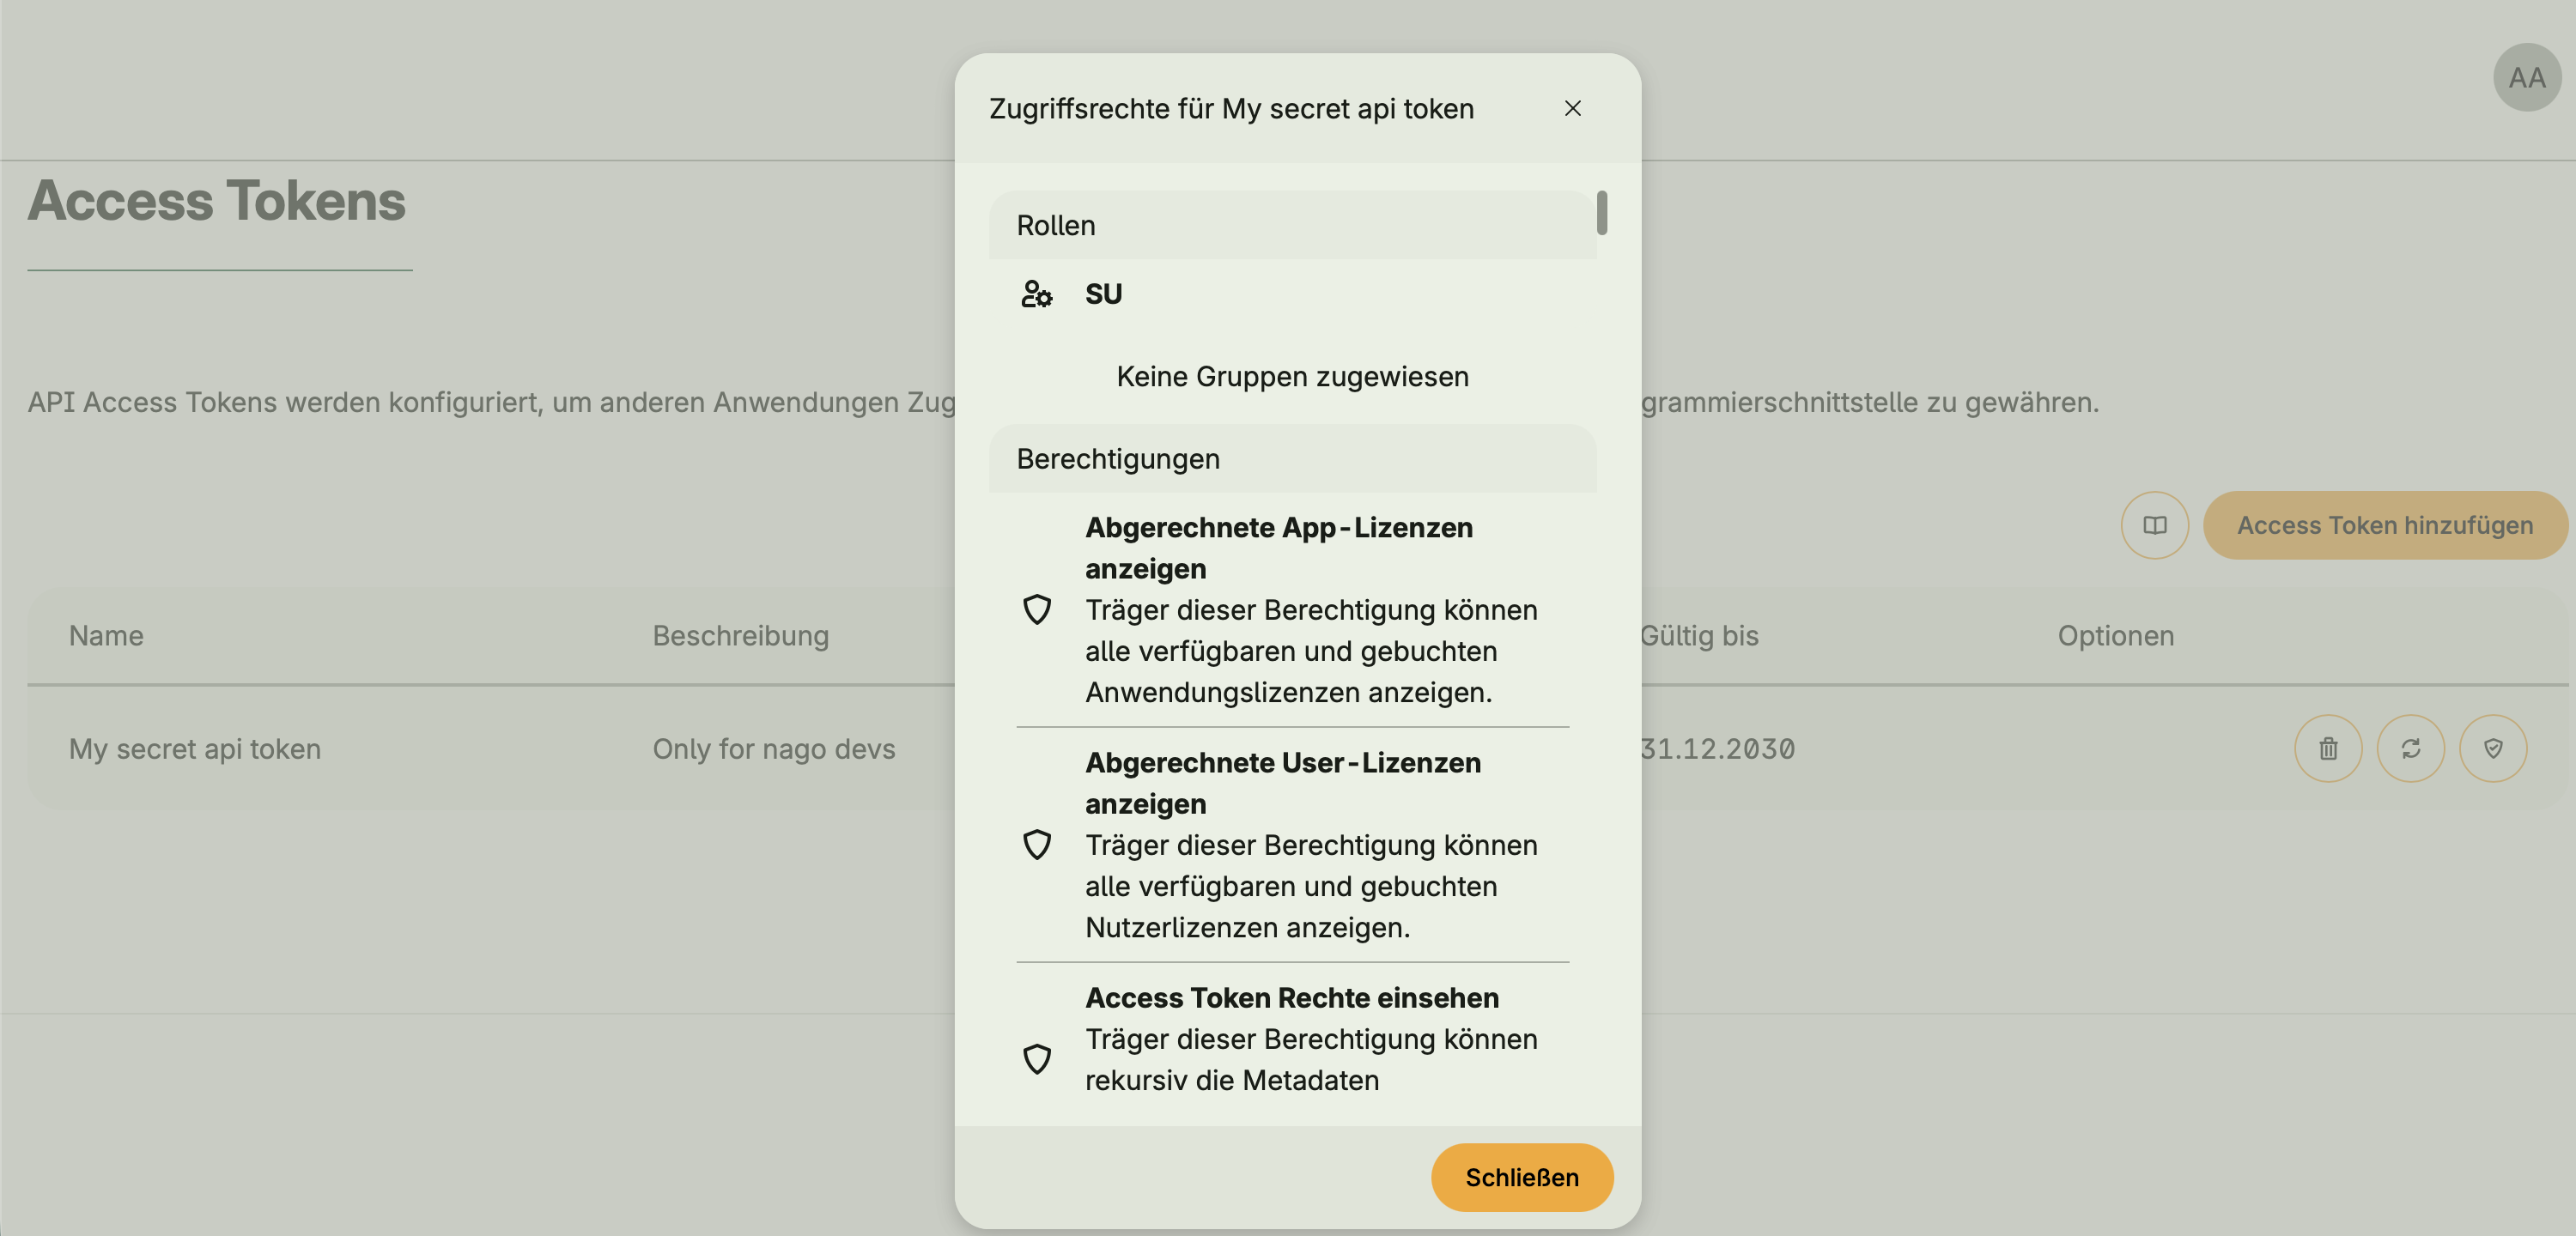Select the My secret api token row
The width and height of the screenshot is (2576, 1236).
195,749
